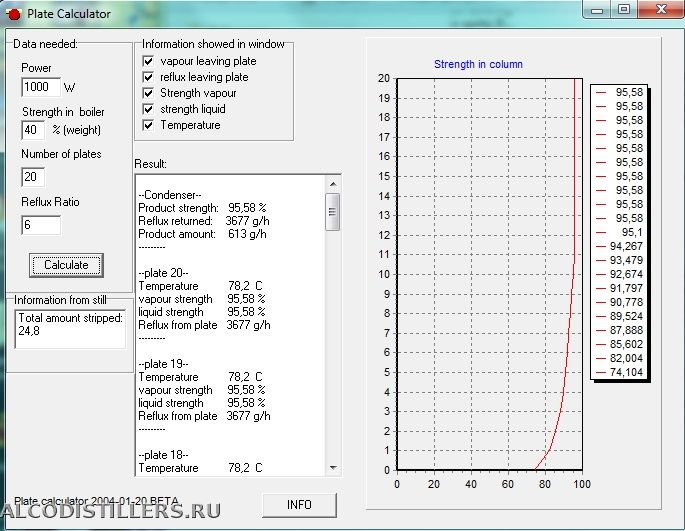Viewport: 685px width, 531px height.
Task: Toggle the reflux leaving plate checkbox
Action: 149,77
